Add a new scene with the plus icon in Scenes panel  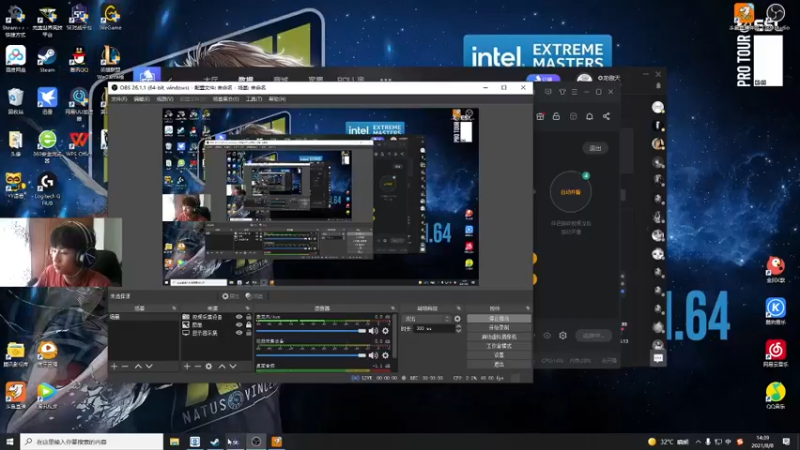pyautogui.click(x=114, y=366)
